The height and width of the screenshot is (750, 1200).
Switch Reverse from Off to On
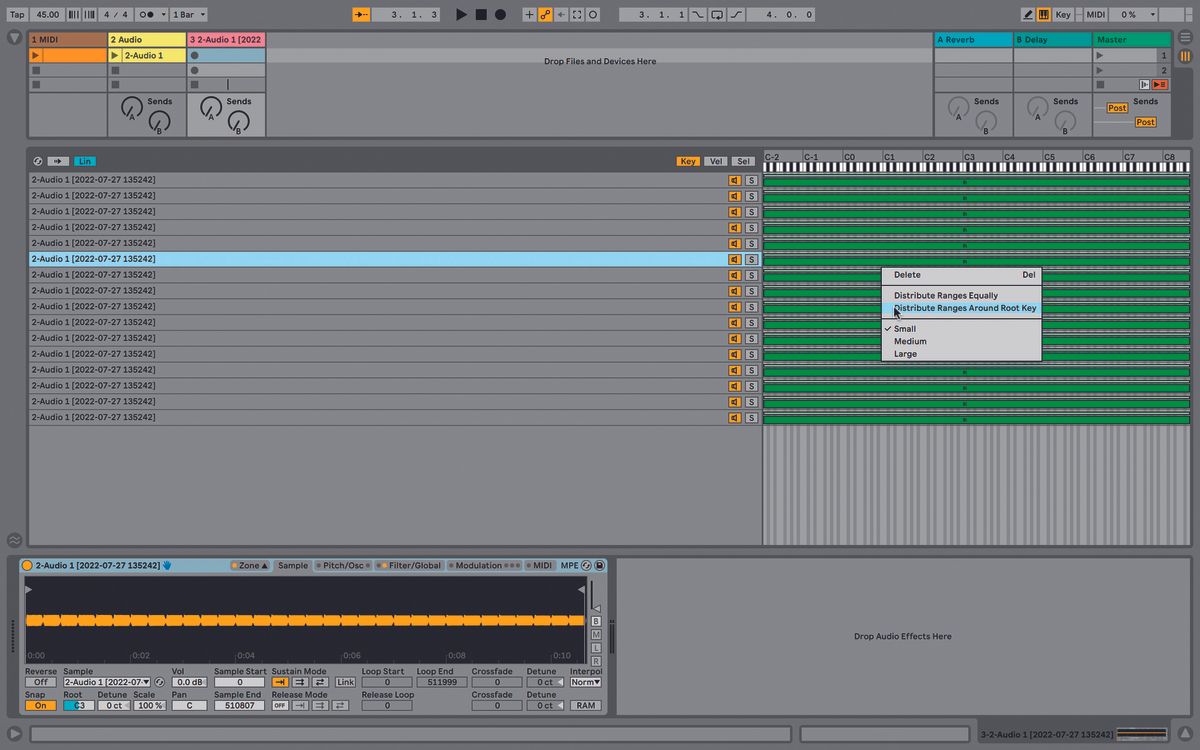click(40, 682)
